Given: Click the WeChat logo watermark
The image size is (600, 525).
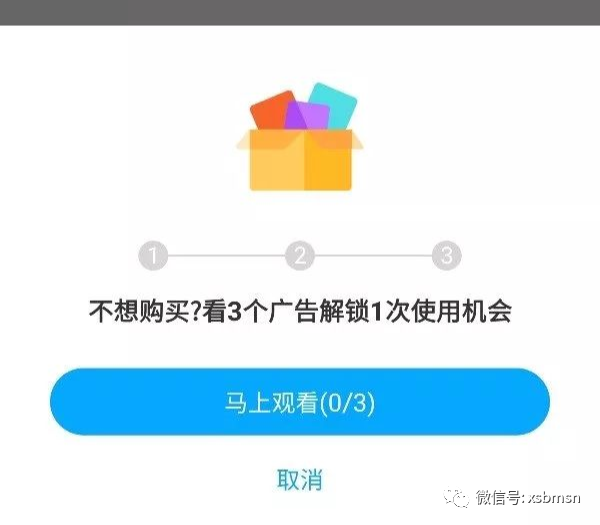Looking at the screenshot, I should tap(456, 498).
